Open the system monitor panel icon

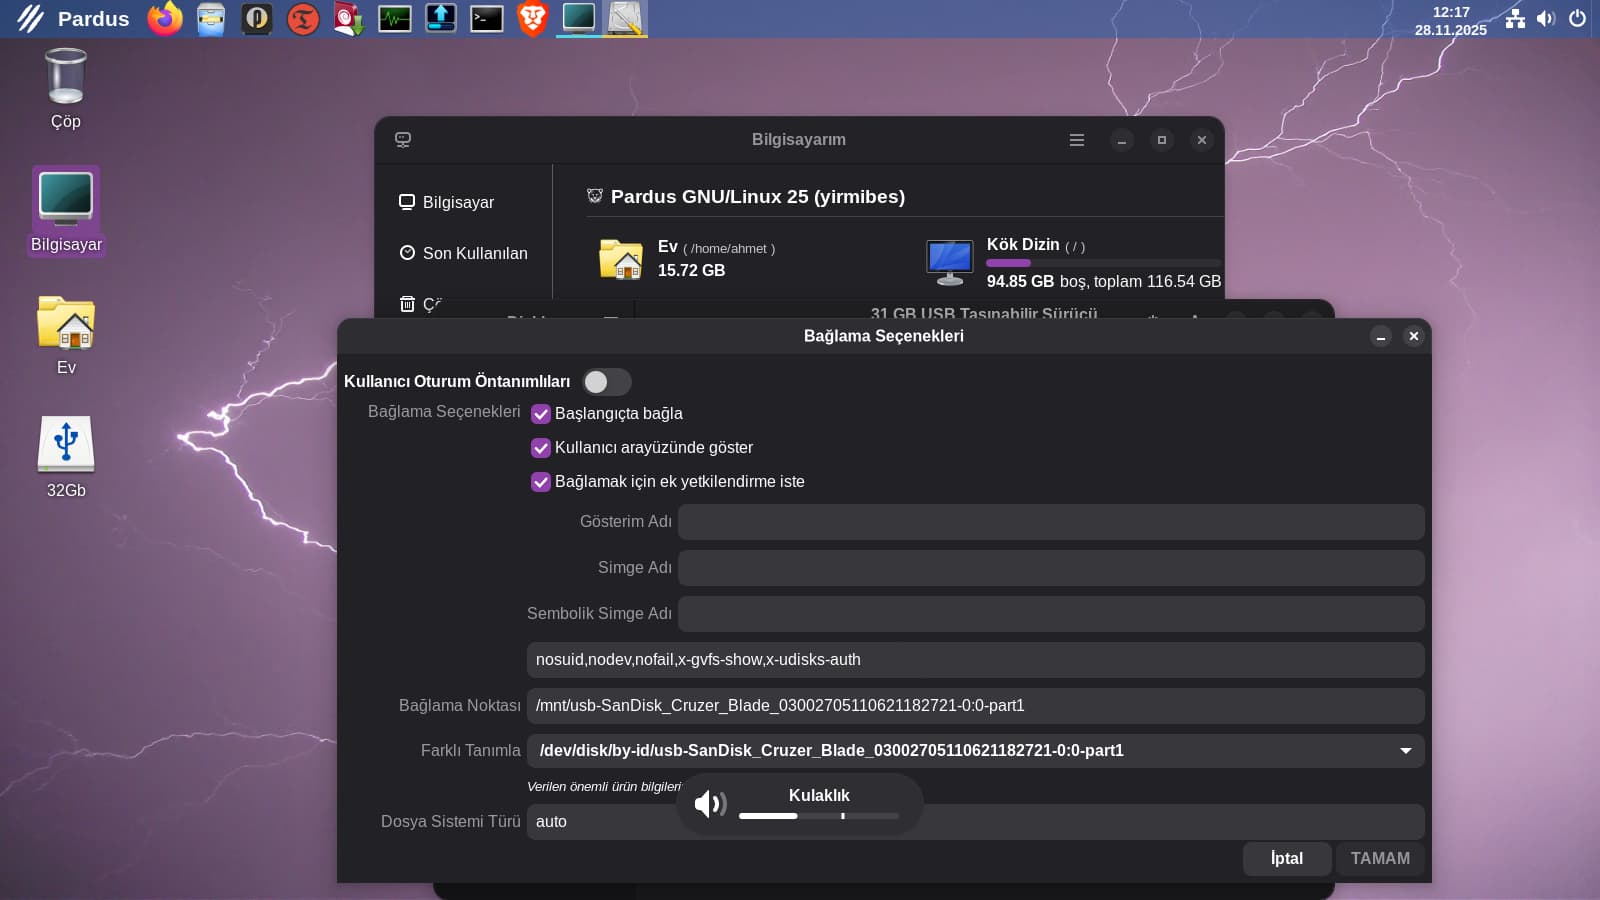coord(395,18)
